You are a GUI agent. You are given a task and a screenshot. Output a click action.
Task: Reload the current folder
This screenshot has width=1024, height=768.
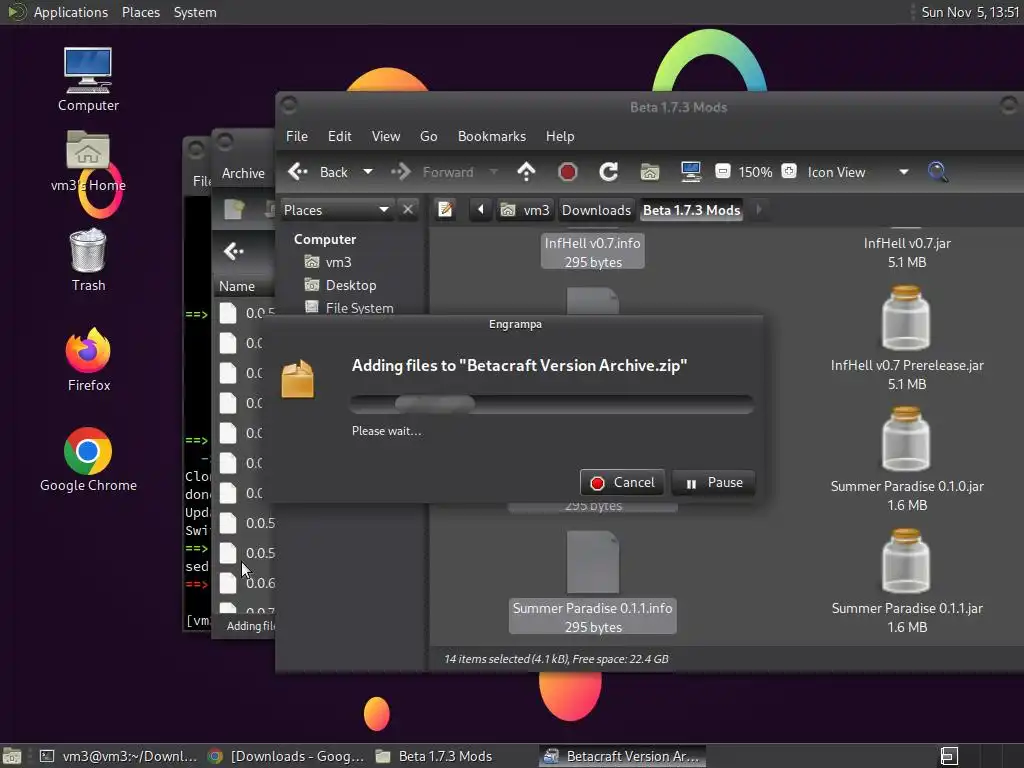click(x=609, y=172)
